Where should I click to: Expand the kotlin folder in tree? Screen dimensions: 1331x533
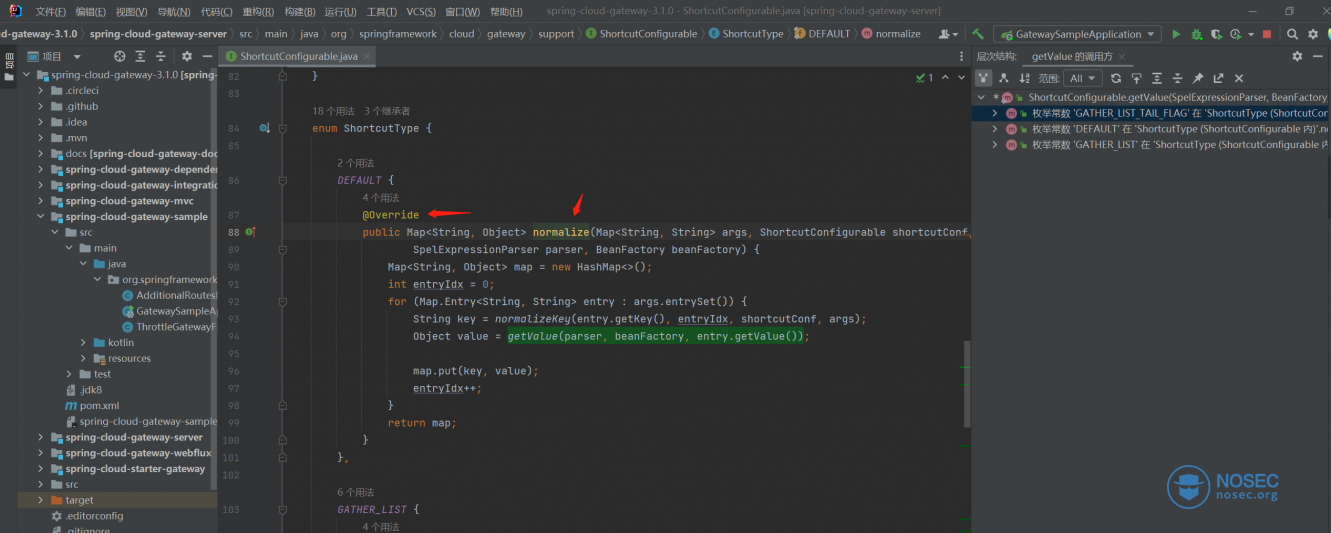coord(83,342)
